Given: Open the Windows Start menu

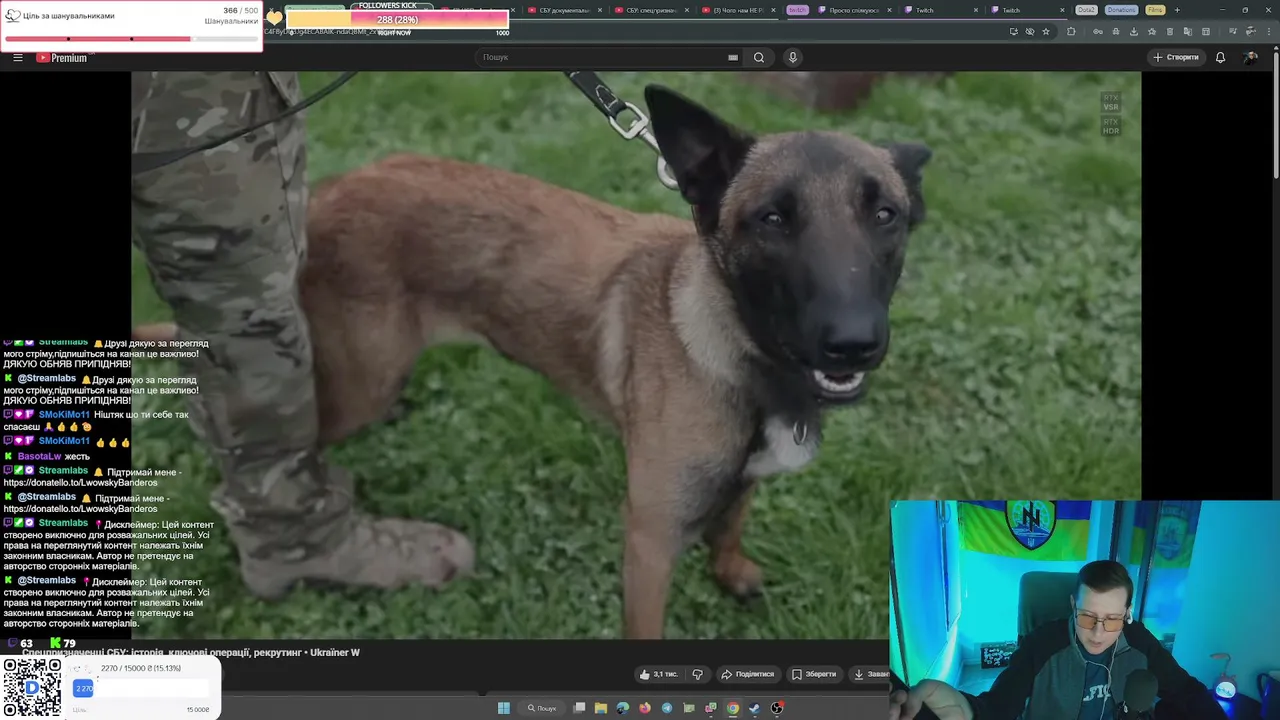Looking at the screenshot, I should pyautogui.click(x=504, y=708).
